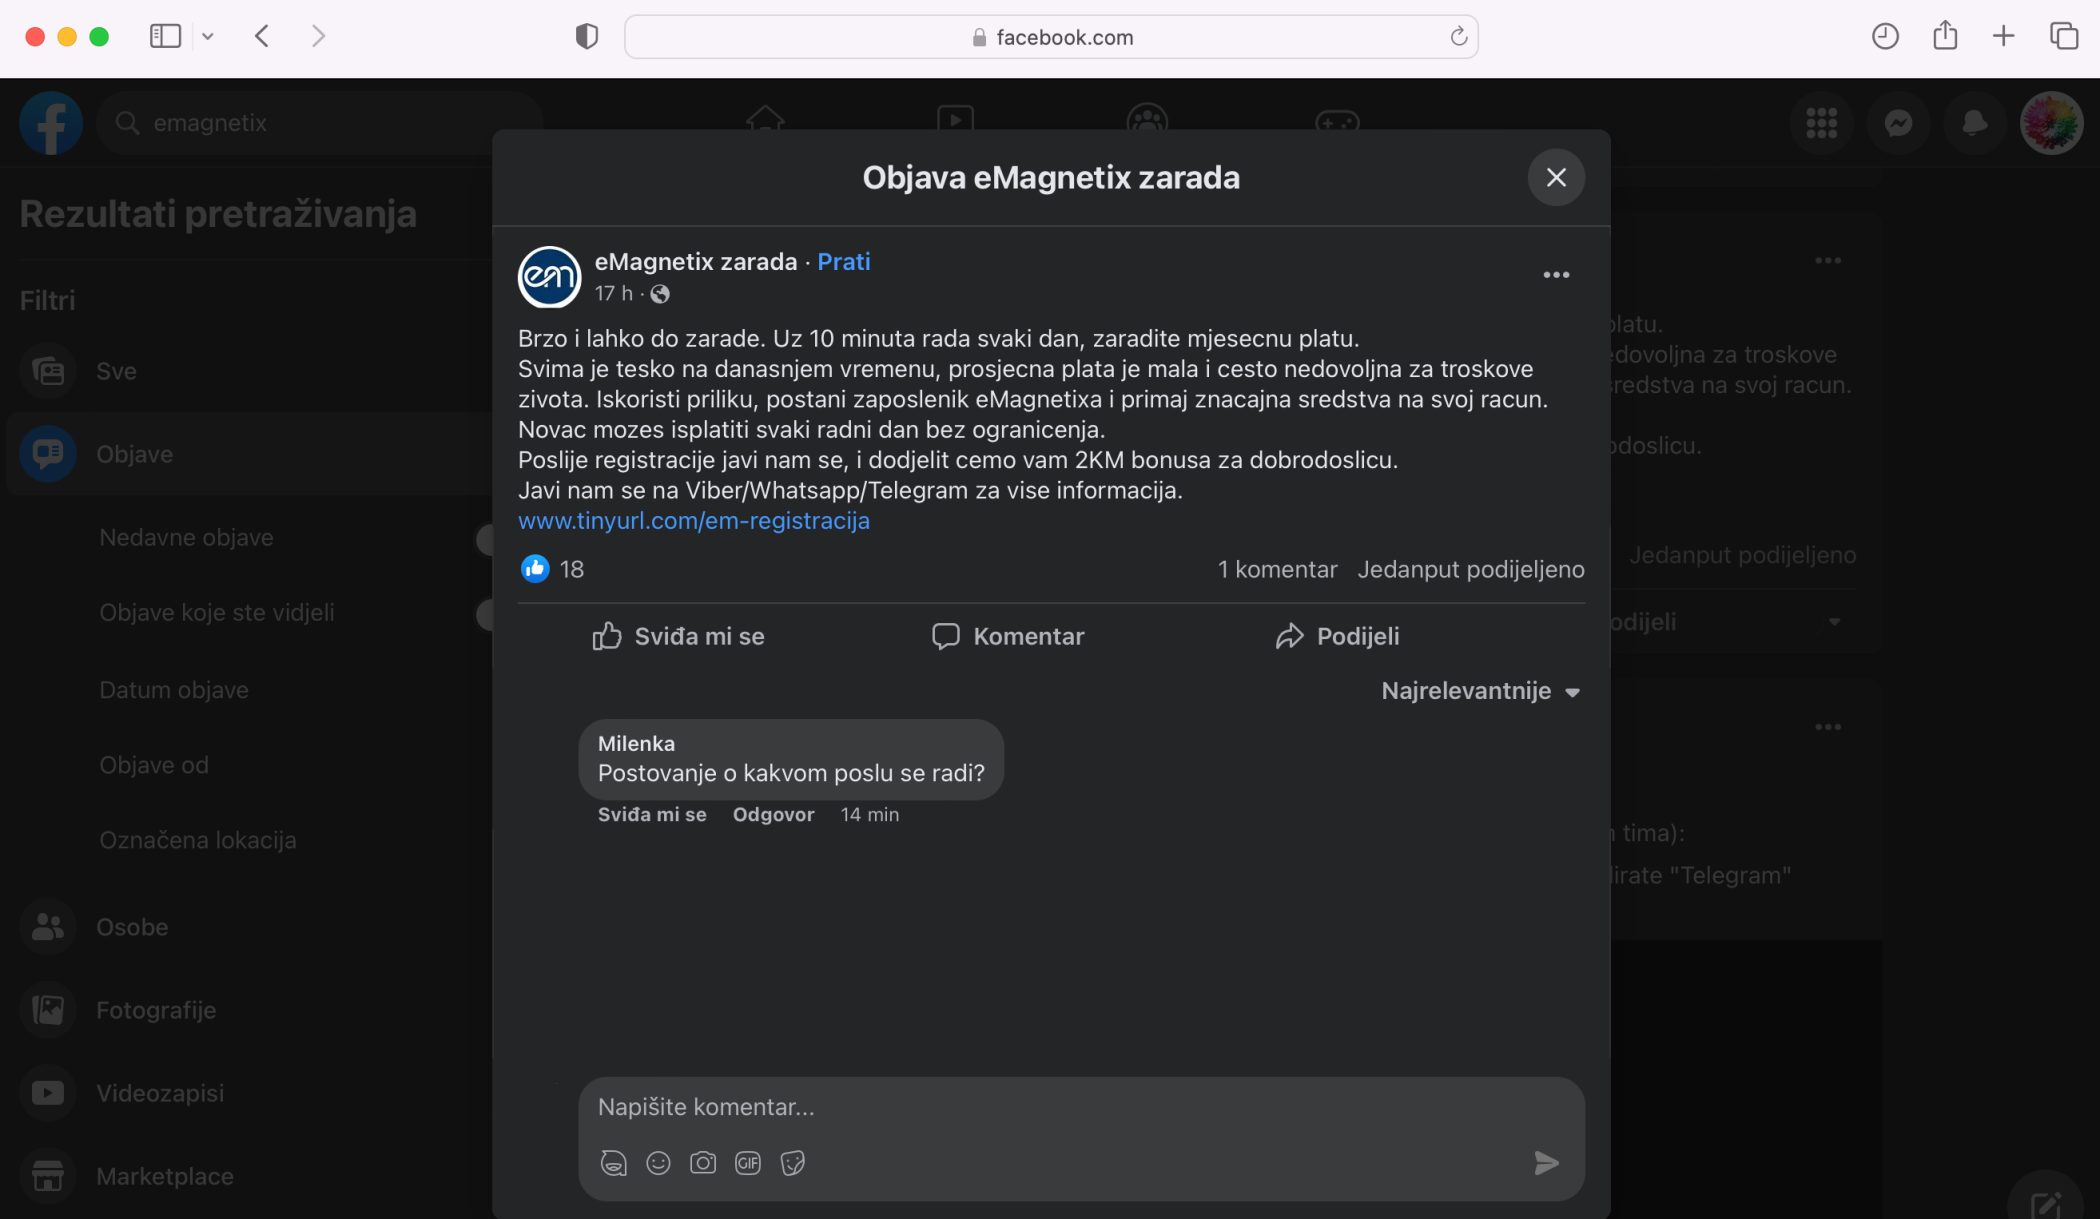Attach a photo using camera icon
Viewport: 2100px width, 1219px height.
point(703,1163)
